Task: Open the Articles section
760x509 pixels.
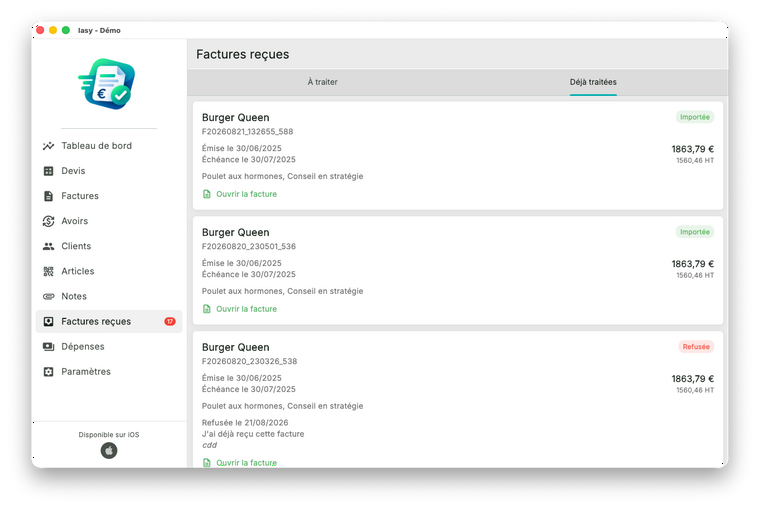Action: (109, 271)
